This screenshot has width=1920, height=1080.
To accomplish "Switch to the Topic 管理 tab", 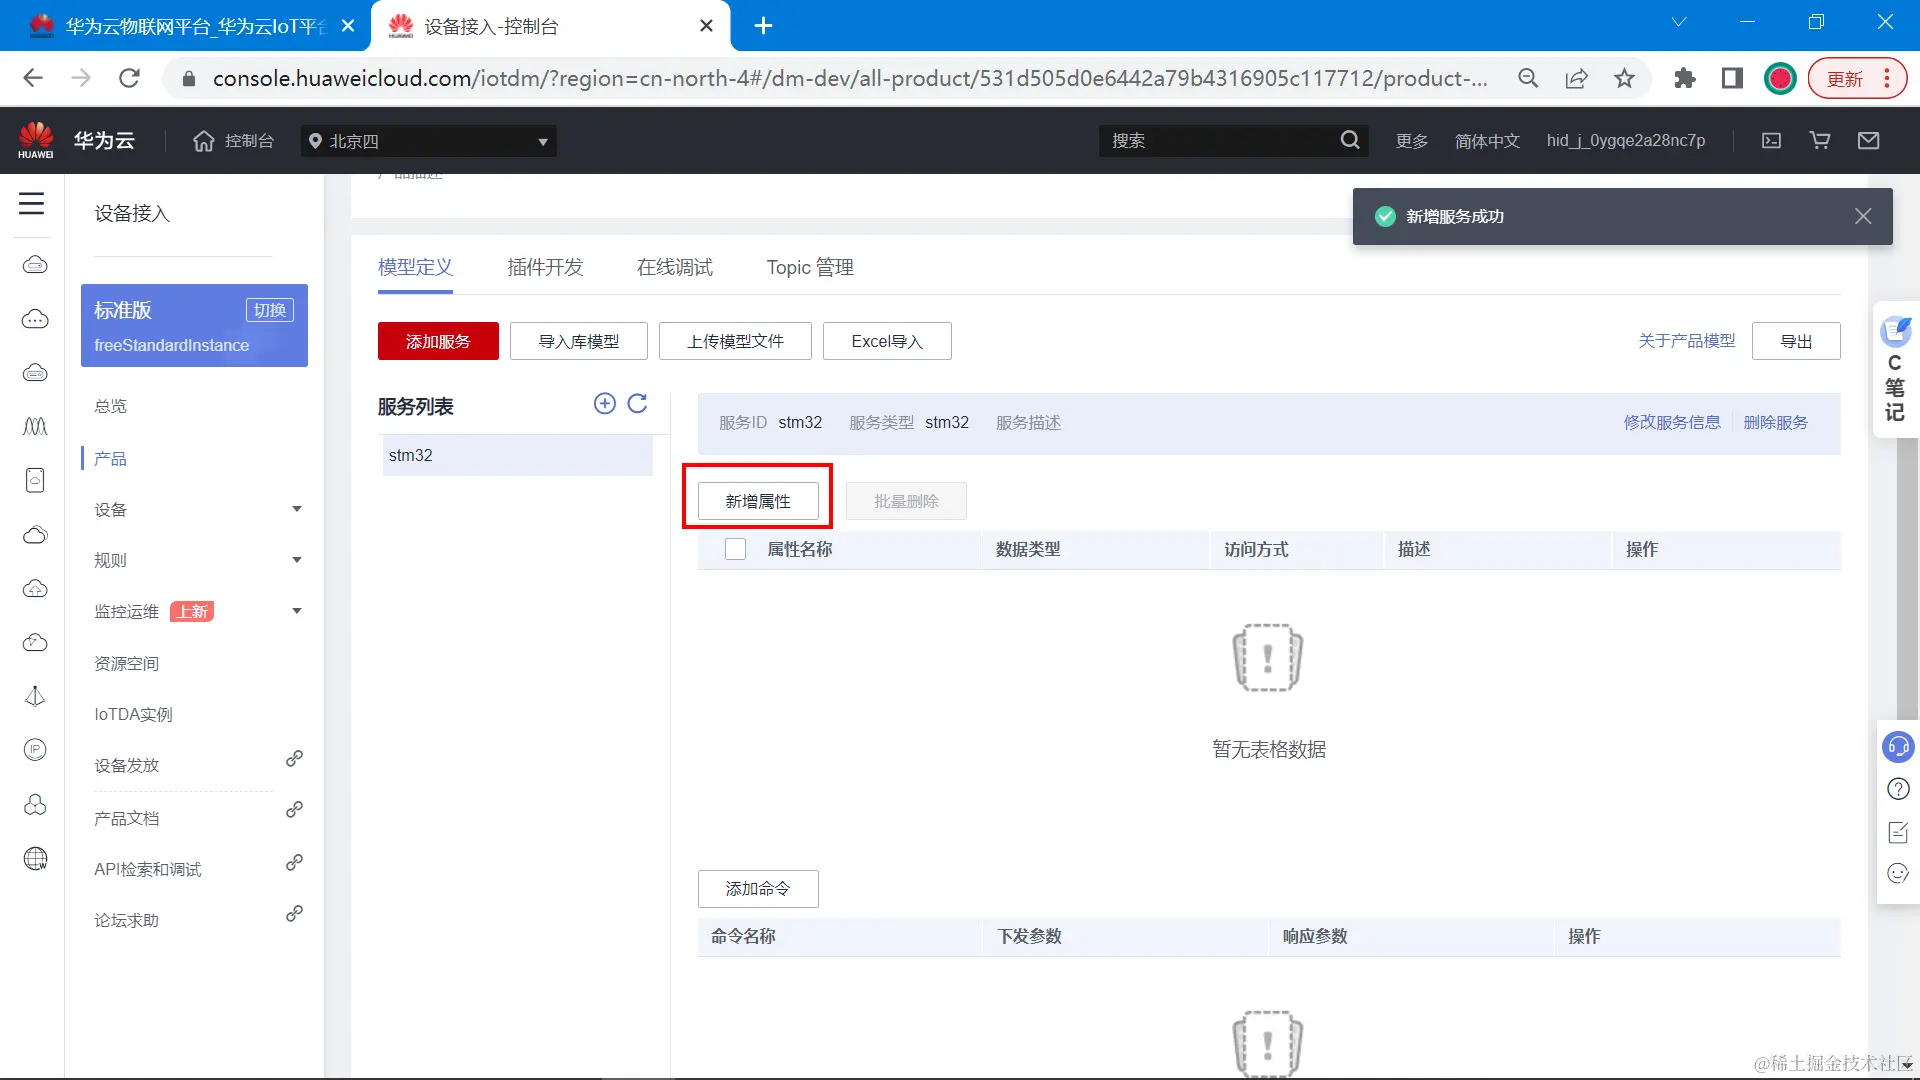I will point(810,267).
